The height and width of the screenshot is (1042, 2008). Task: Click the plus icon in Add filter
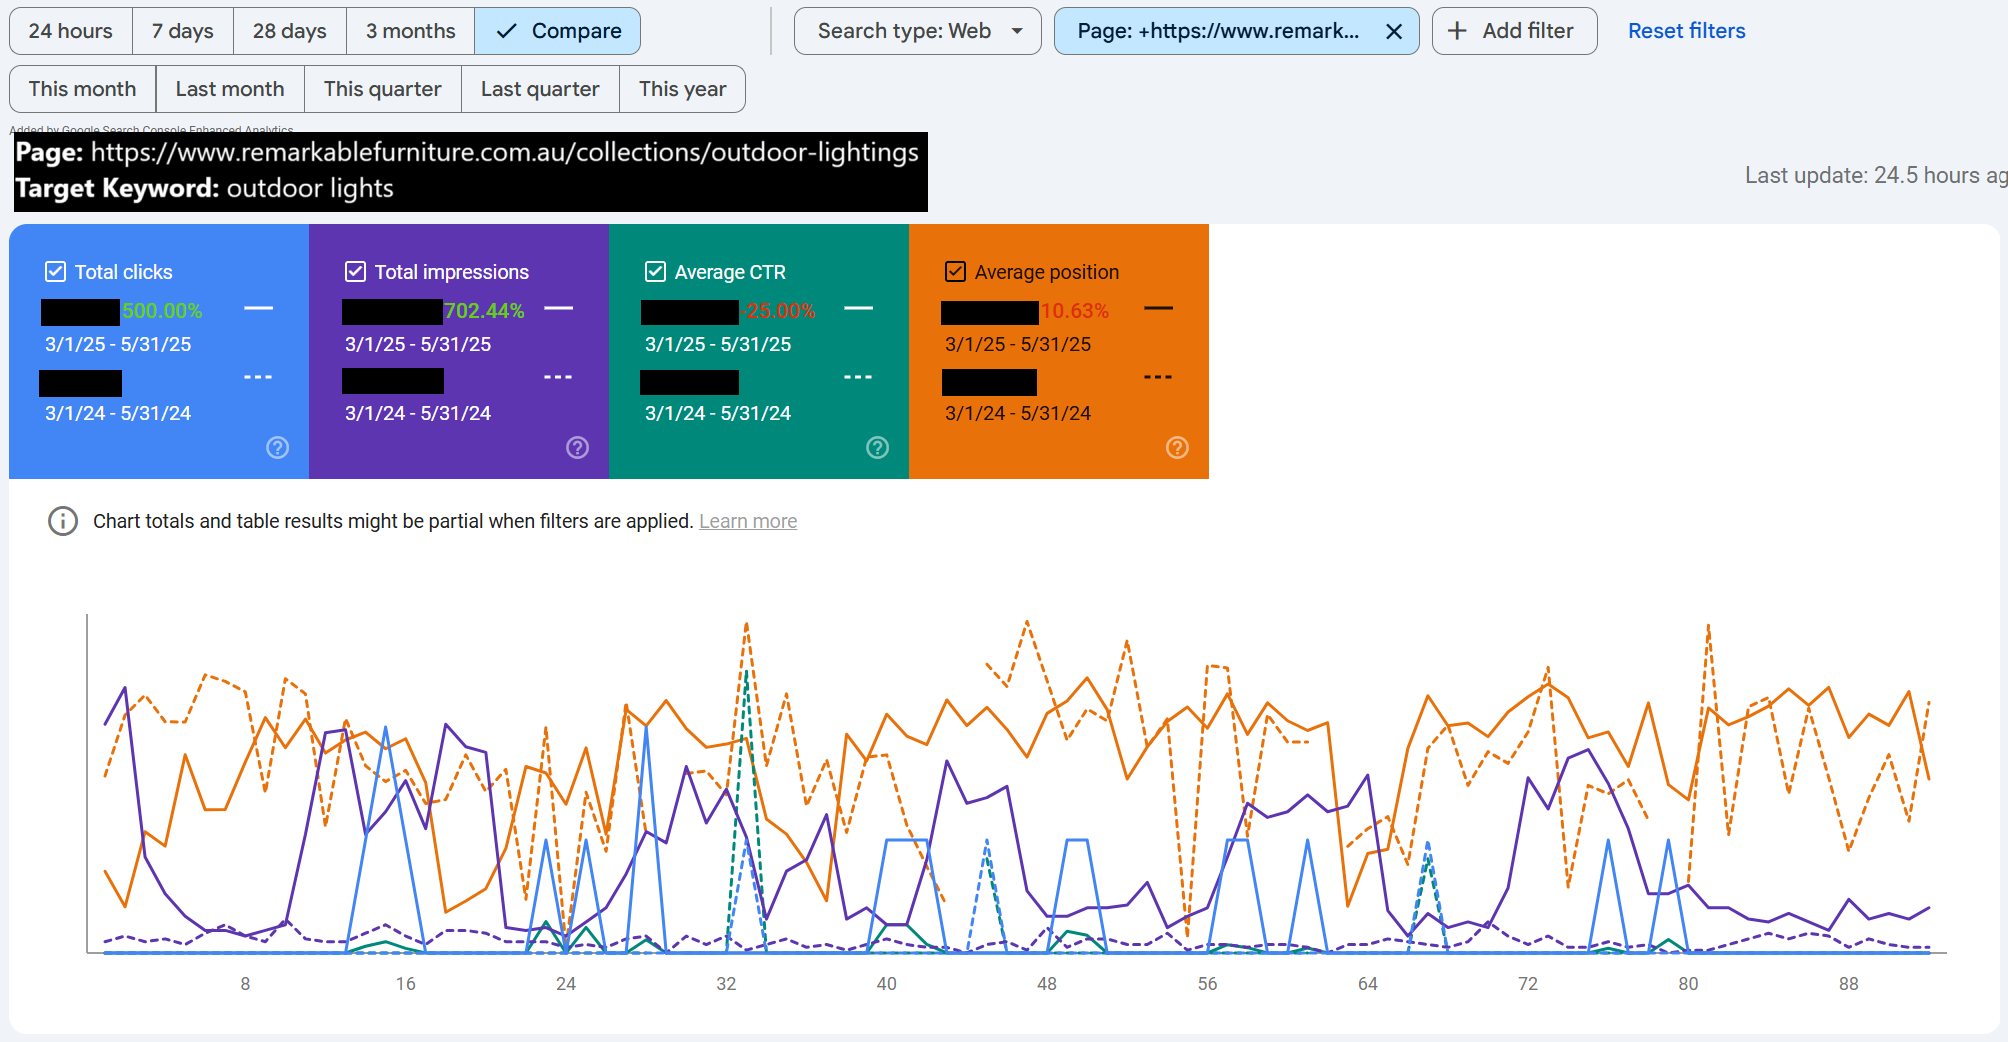pyautogui.click(x=1458, y=31)
